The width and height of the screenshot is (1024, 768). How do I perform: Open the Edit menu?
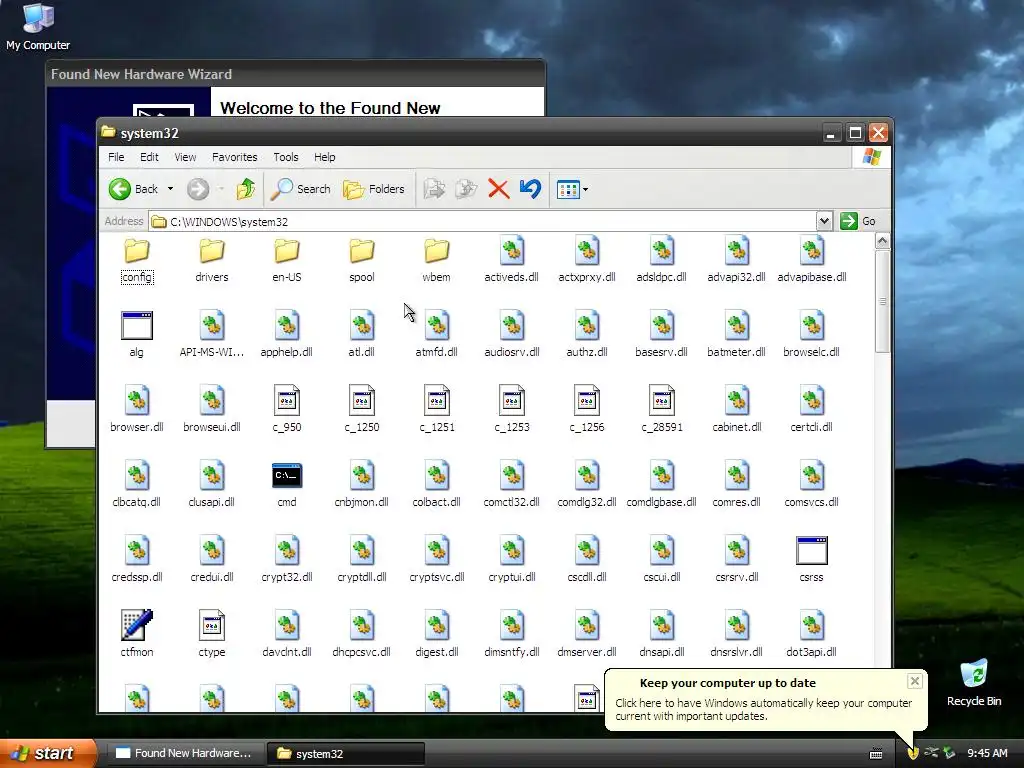pos(149,157)
